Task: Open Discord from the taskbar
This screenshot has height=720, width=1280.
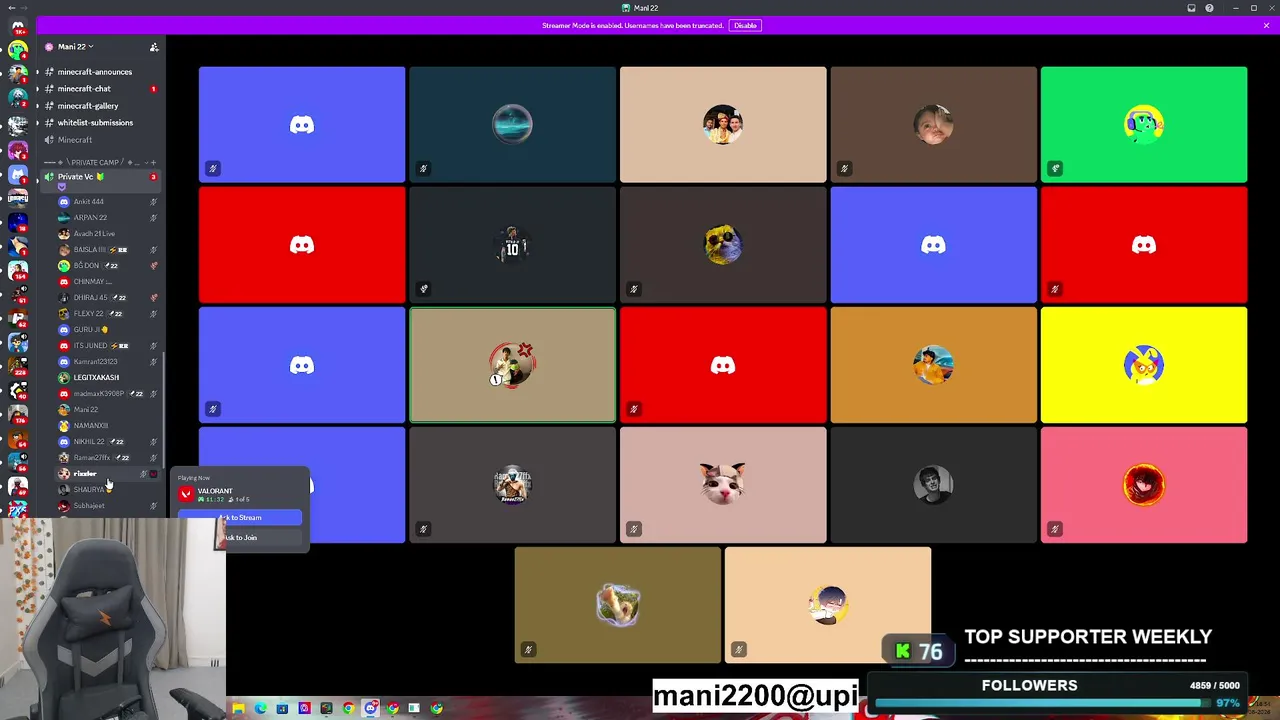Action: [x=371, y=708]
